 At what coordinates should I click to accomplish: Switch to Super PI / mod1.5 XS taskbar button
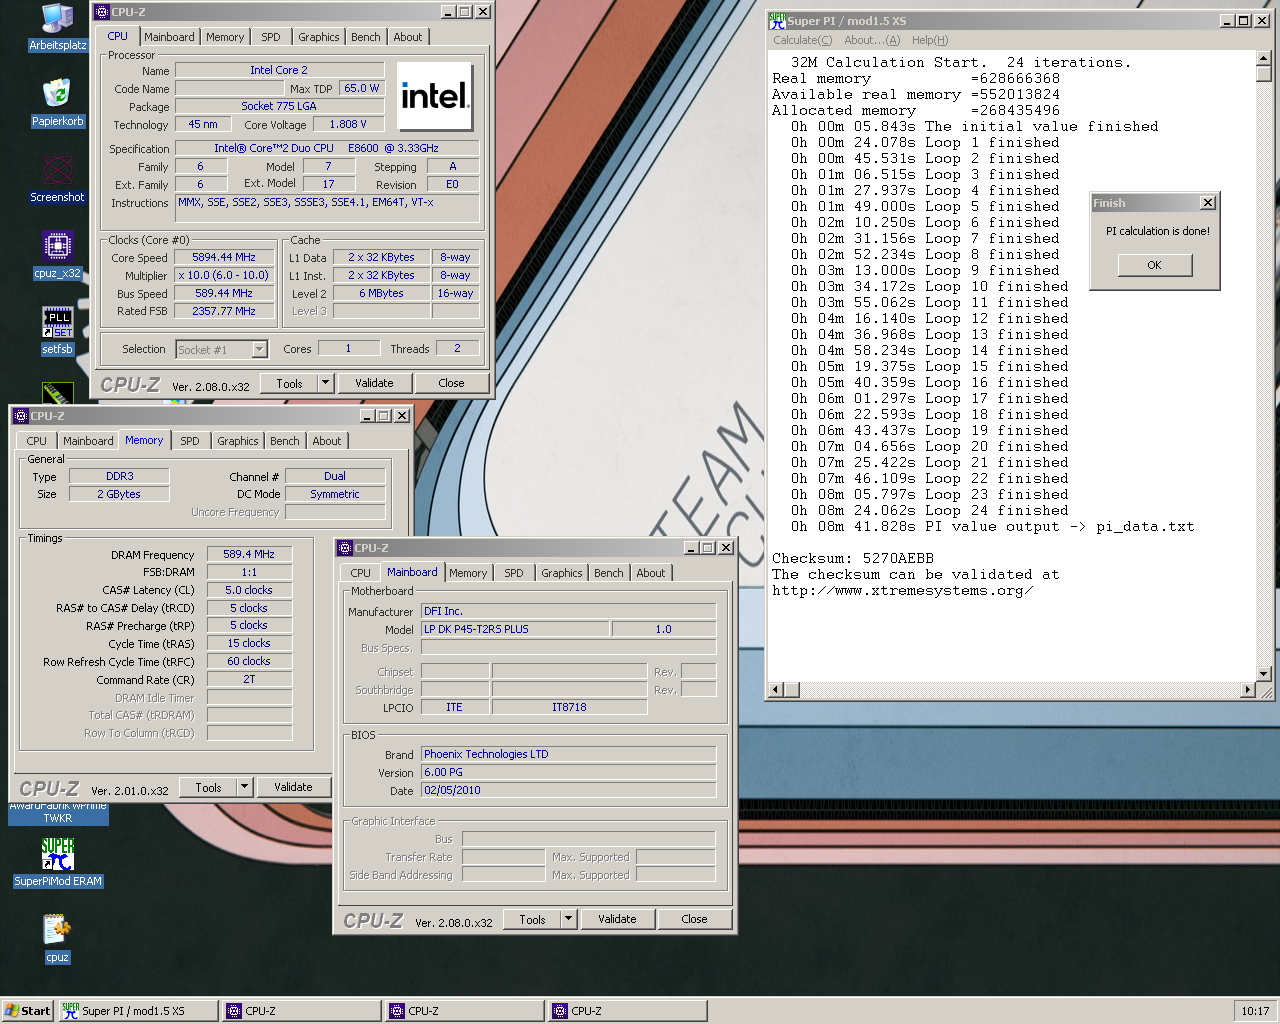pyautogui.click(x=138, y=1011)
